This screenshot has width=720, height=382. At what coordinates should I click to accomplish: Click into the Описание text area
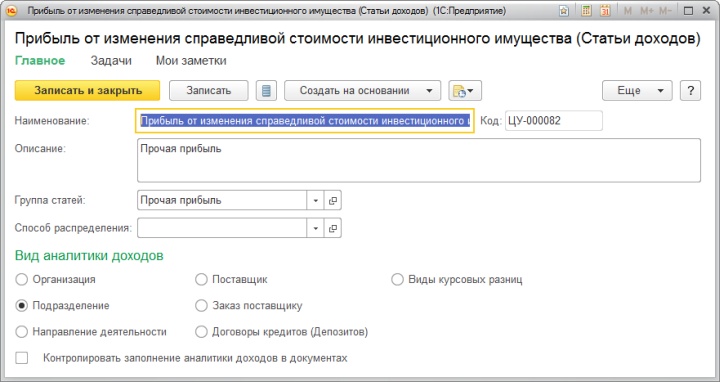pos(419,160)
